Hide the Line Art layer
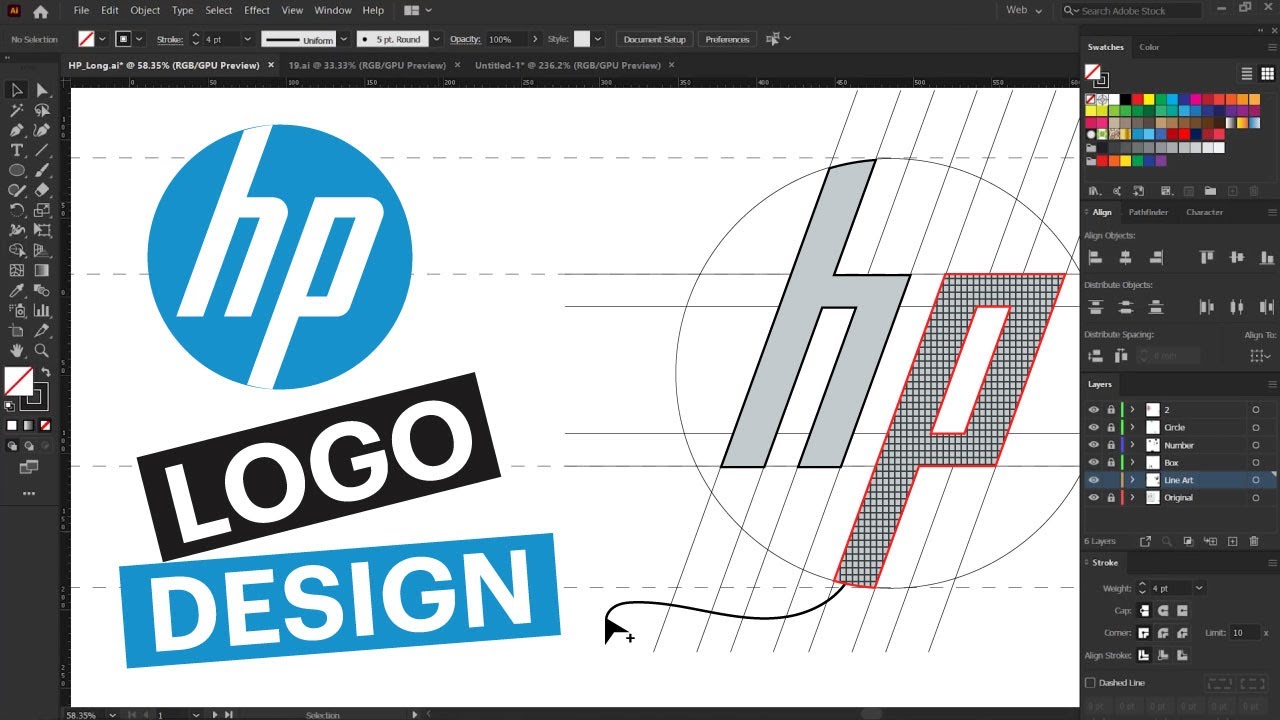This screenshot has height=720, width=1280. [1094, 480]
